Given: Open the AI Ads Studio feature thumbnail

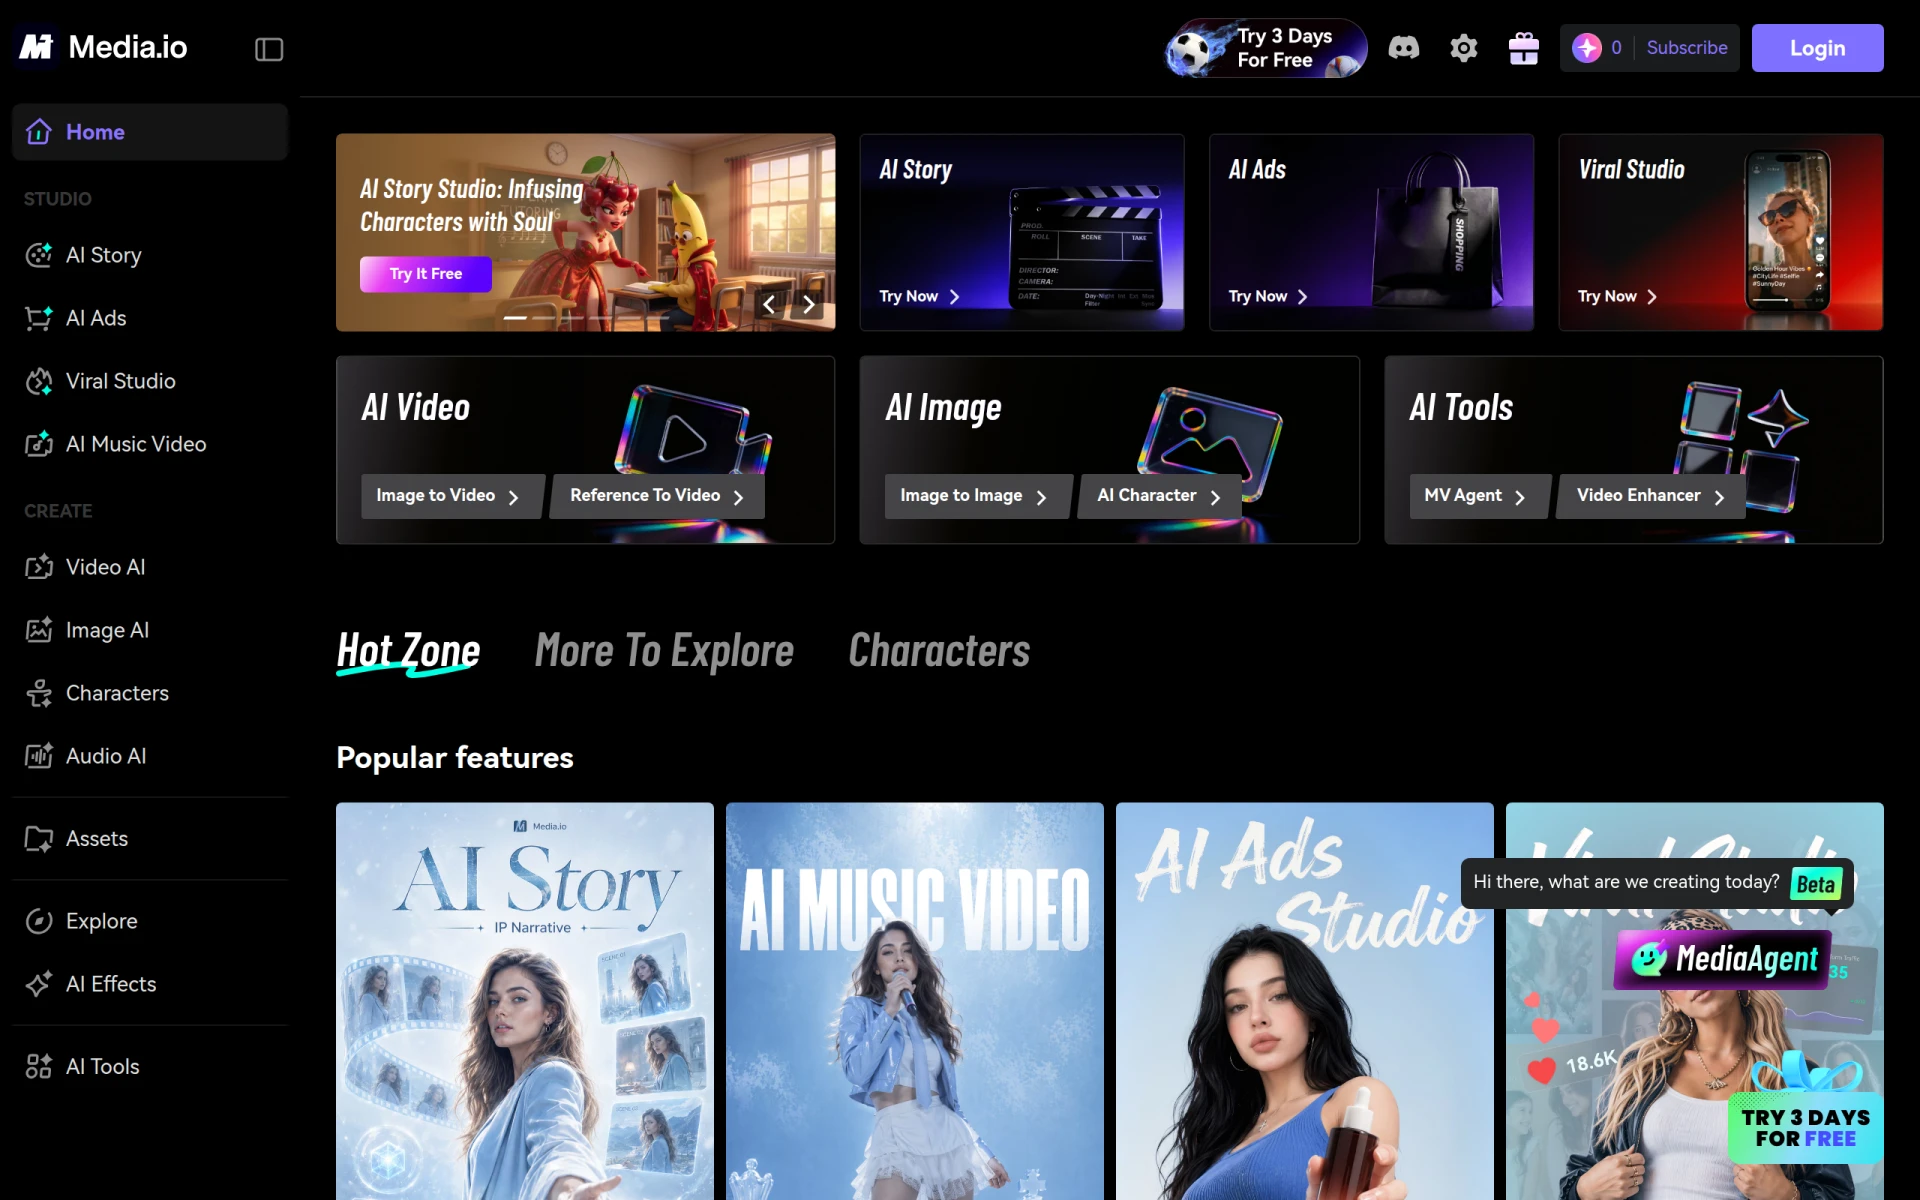Looking at the screenshot, I should pyautogui.click(x=1305, y=1001).
